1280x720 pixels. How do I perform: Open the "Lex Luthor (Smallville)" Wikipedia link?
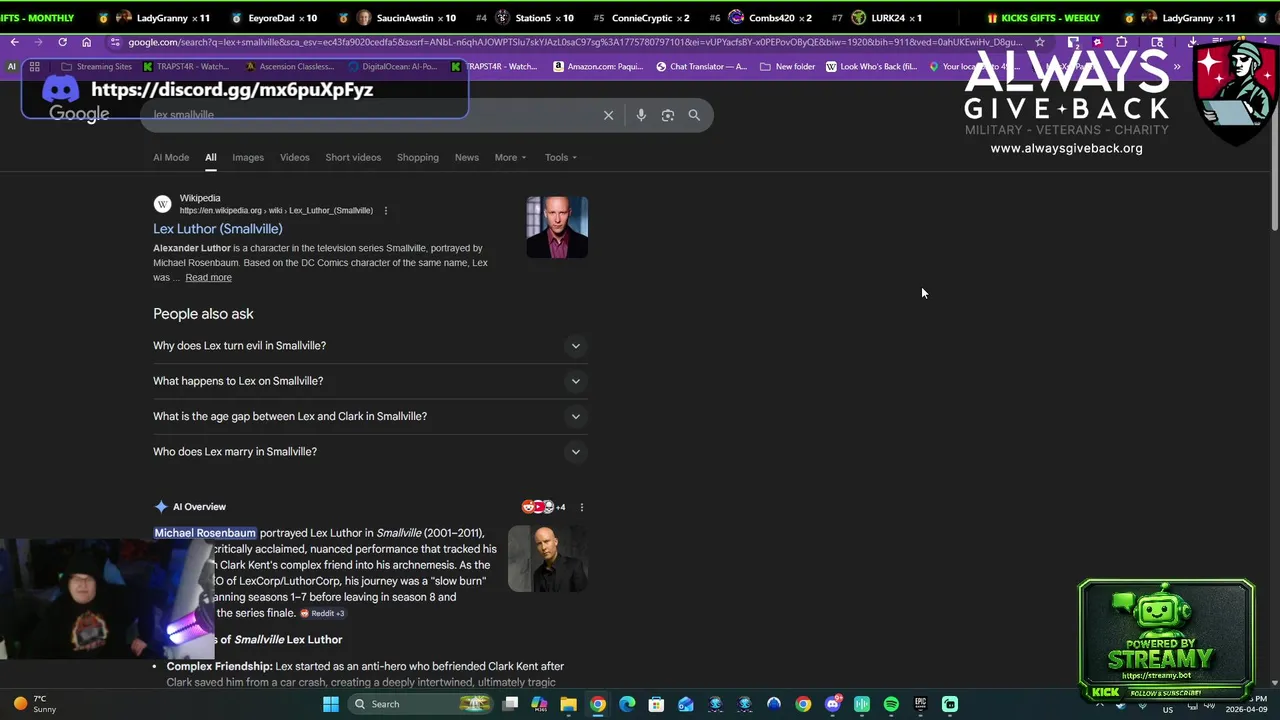[218, 229]
